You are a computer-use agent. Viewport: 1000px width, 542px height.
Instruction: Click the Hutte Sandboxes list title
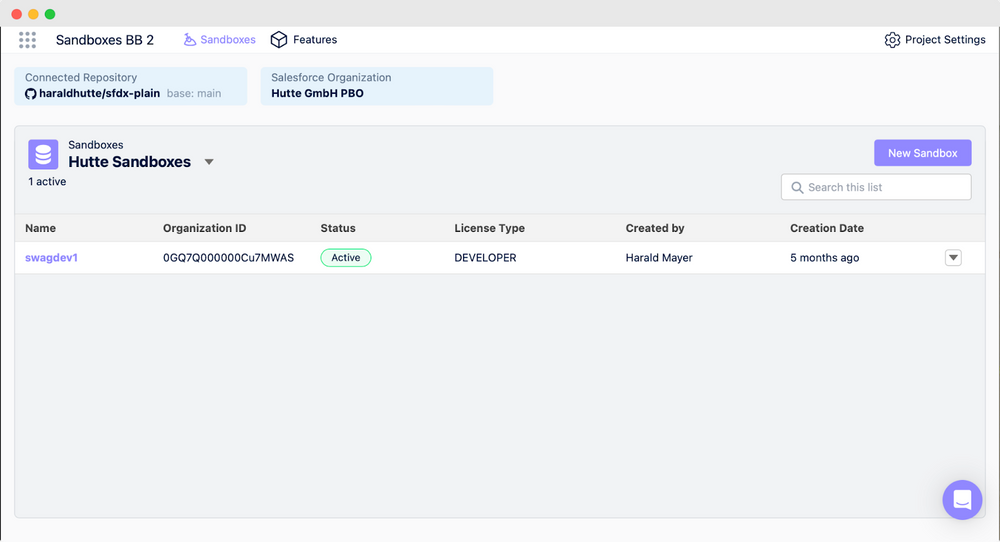(129, 162)
